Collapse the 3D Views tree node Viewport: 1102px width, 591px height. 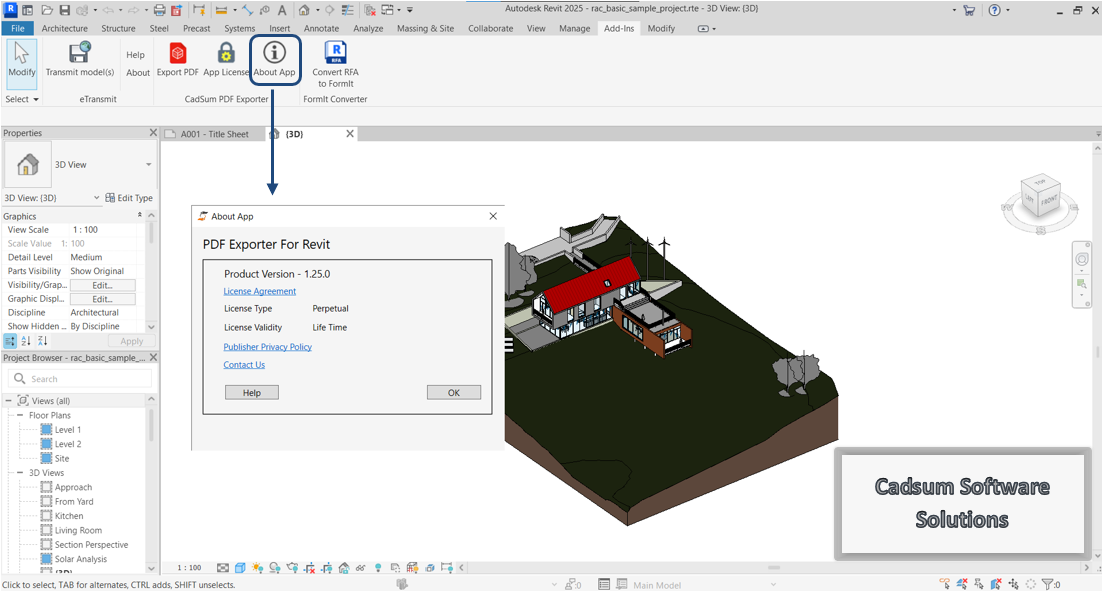point(18,473)
